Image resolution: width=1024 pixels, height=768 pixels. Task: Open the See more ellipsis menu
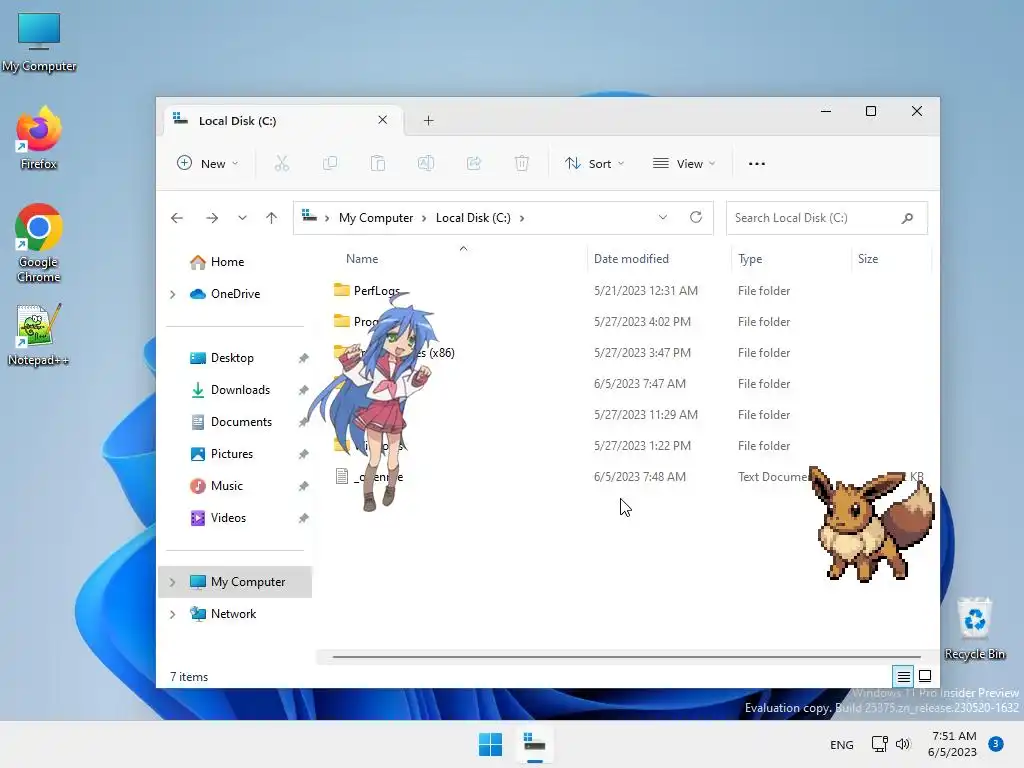pos(757,164)
